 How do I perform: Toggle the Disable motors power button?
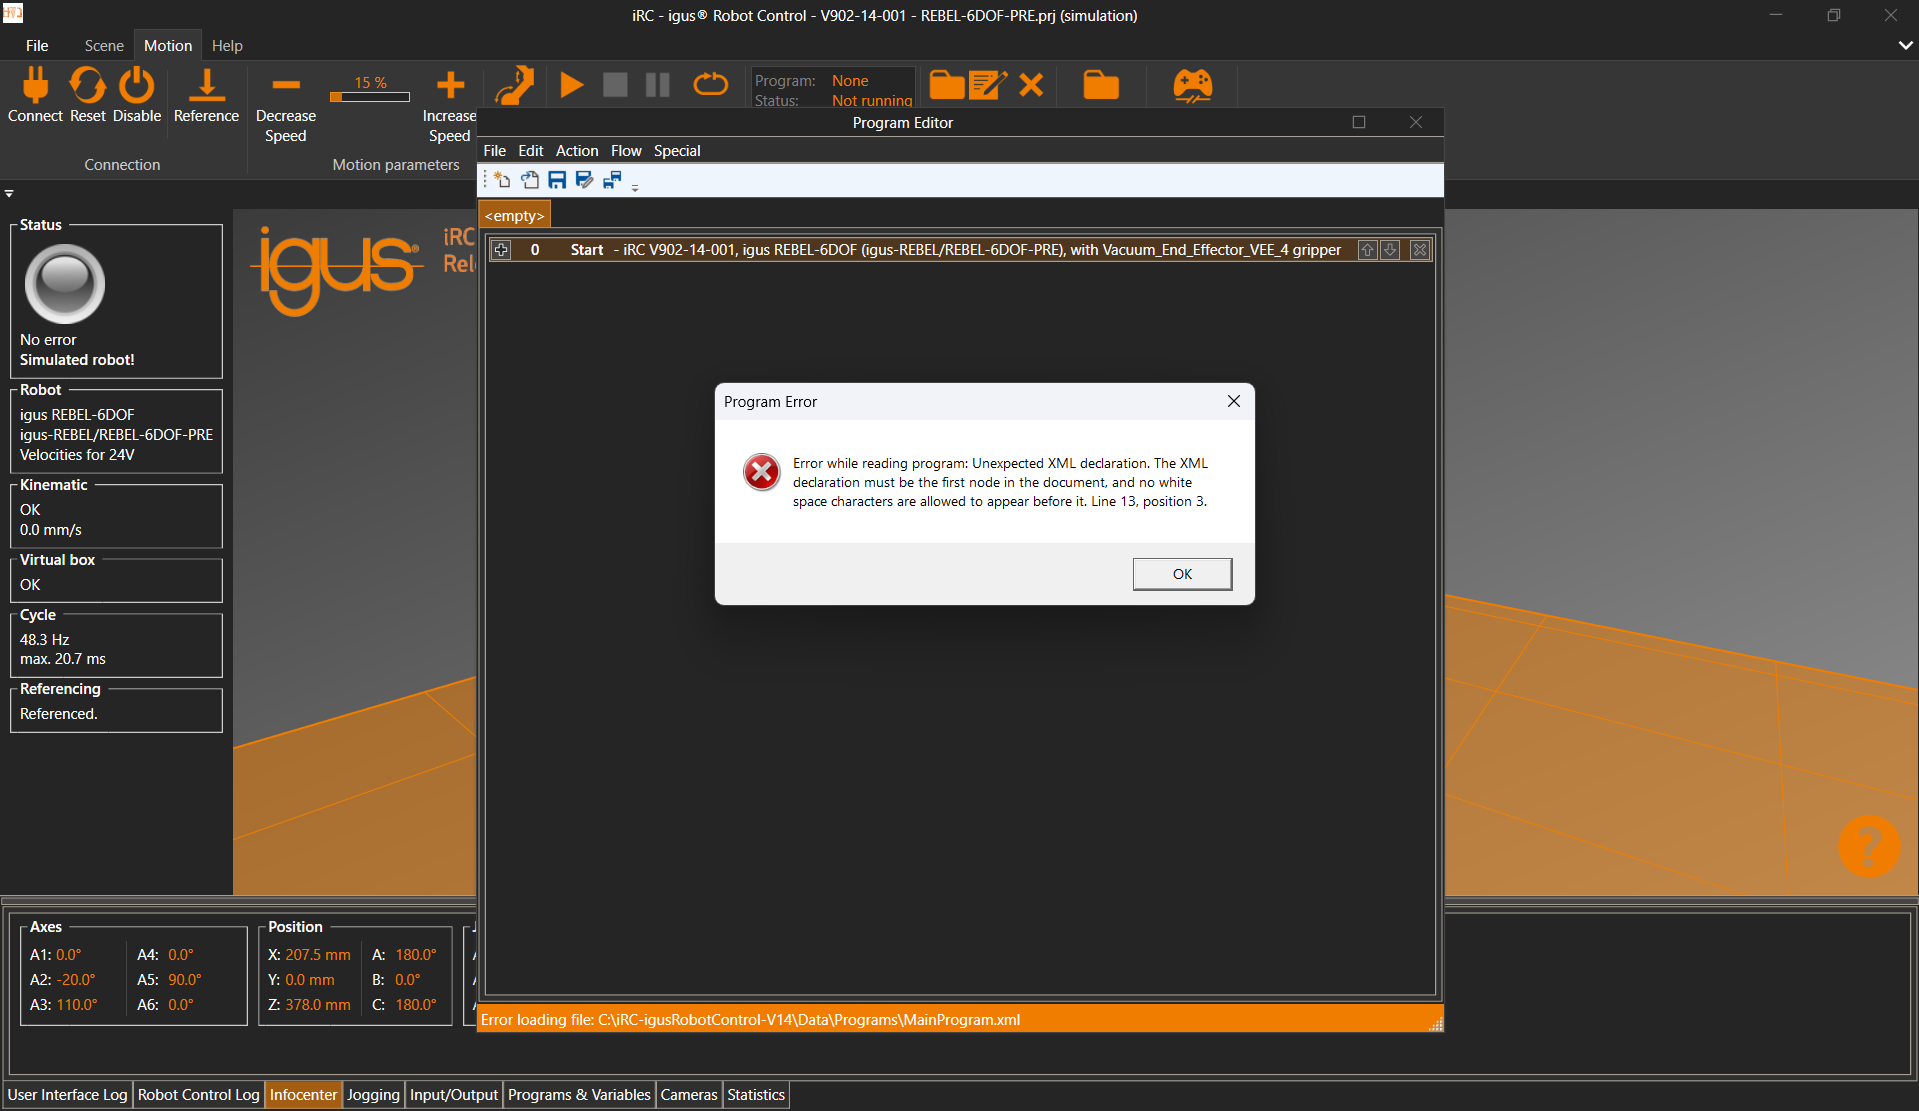tap(137, 86)
